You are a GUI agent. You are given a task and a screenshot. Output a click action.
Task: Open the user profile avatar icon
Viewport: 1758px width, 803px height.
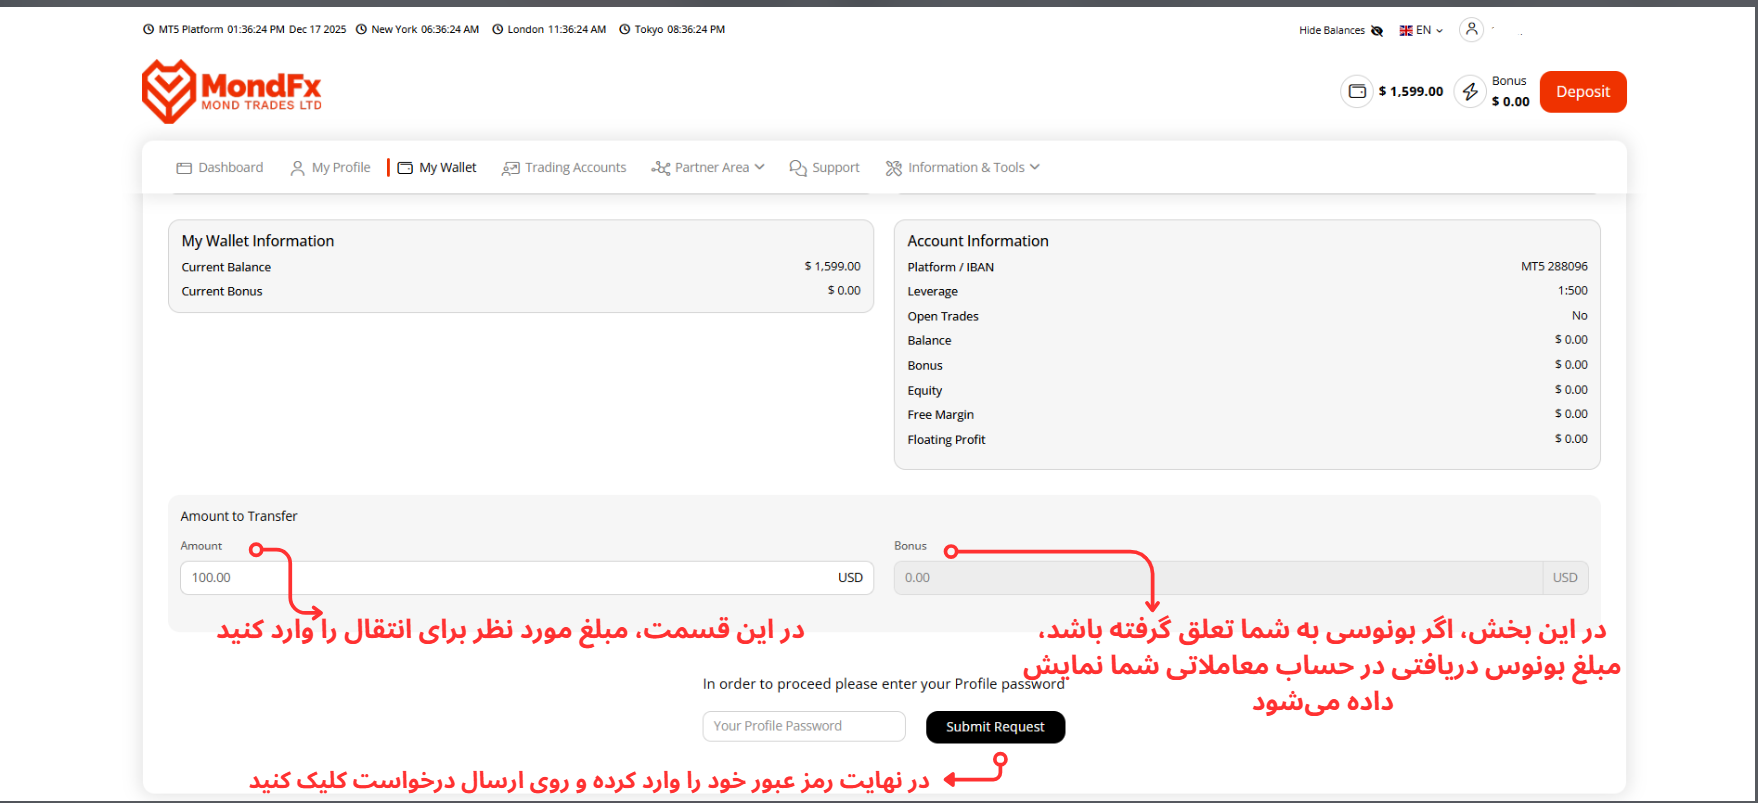1471,29
